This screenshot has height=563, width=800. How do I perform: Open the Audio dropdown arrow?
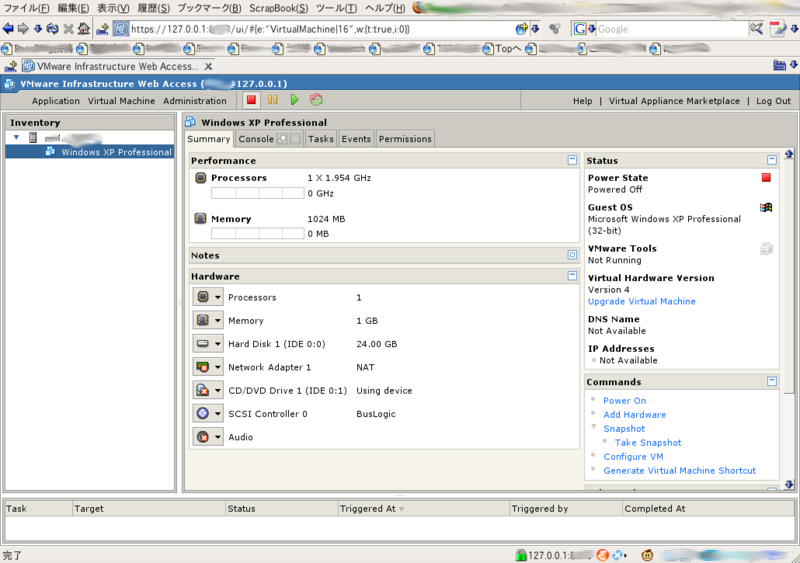tap(218, 437)
